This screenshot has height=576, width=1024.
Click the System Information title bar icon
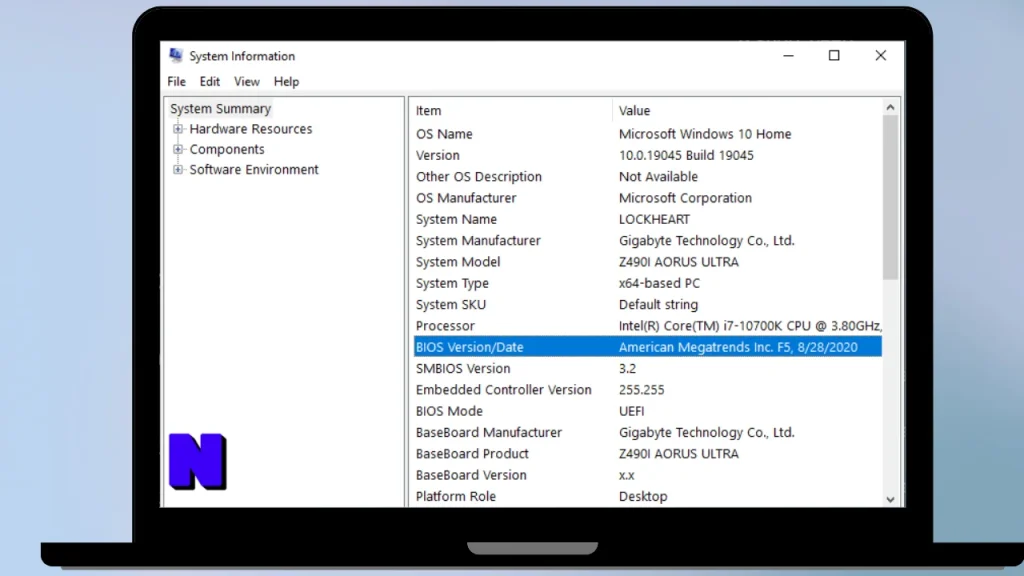click(x=176, y=56)
